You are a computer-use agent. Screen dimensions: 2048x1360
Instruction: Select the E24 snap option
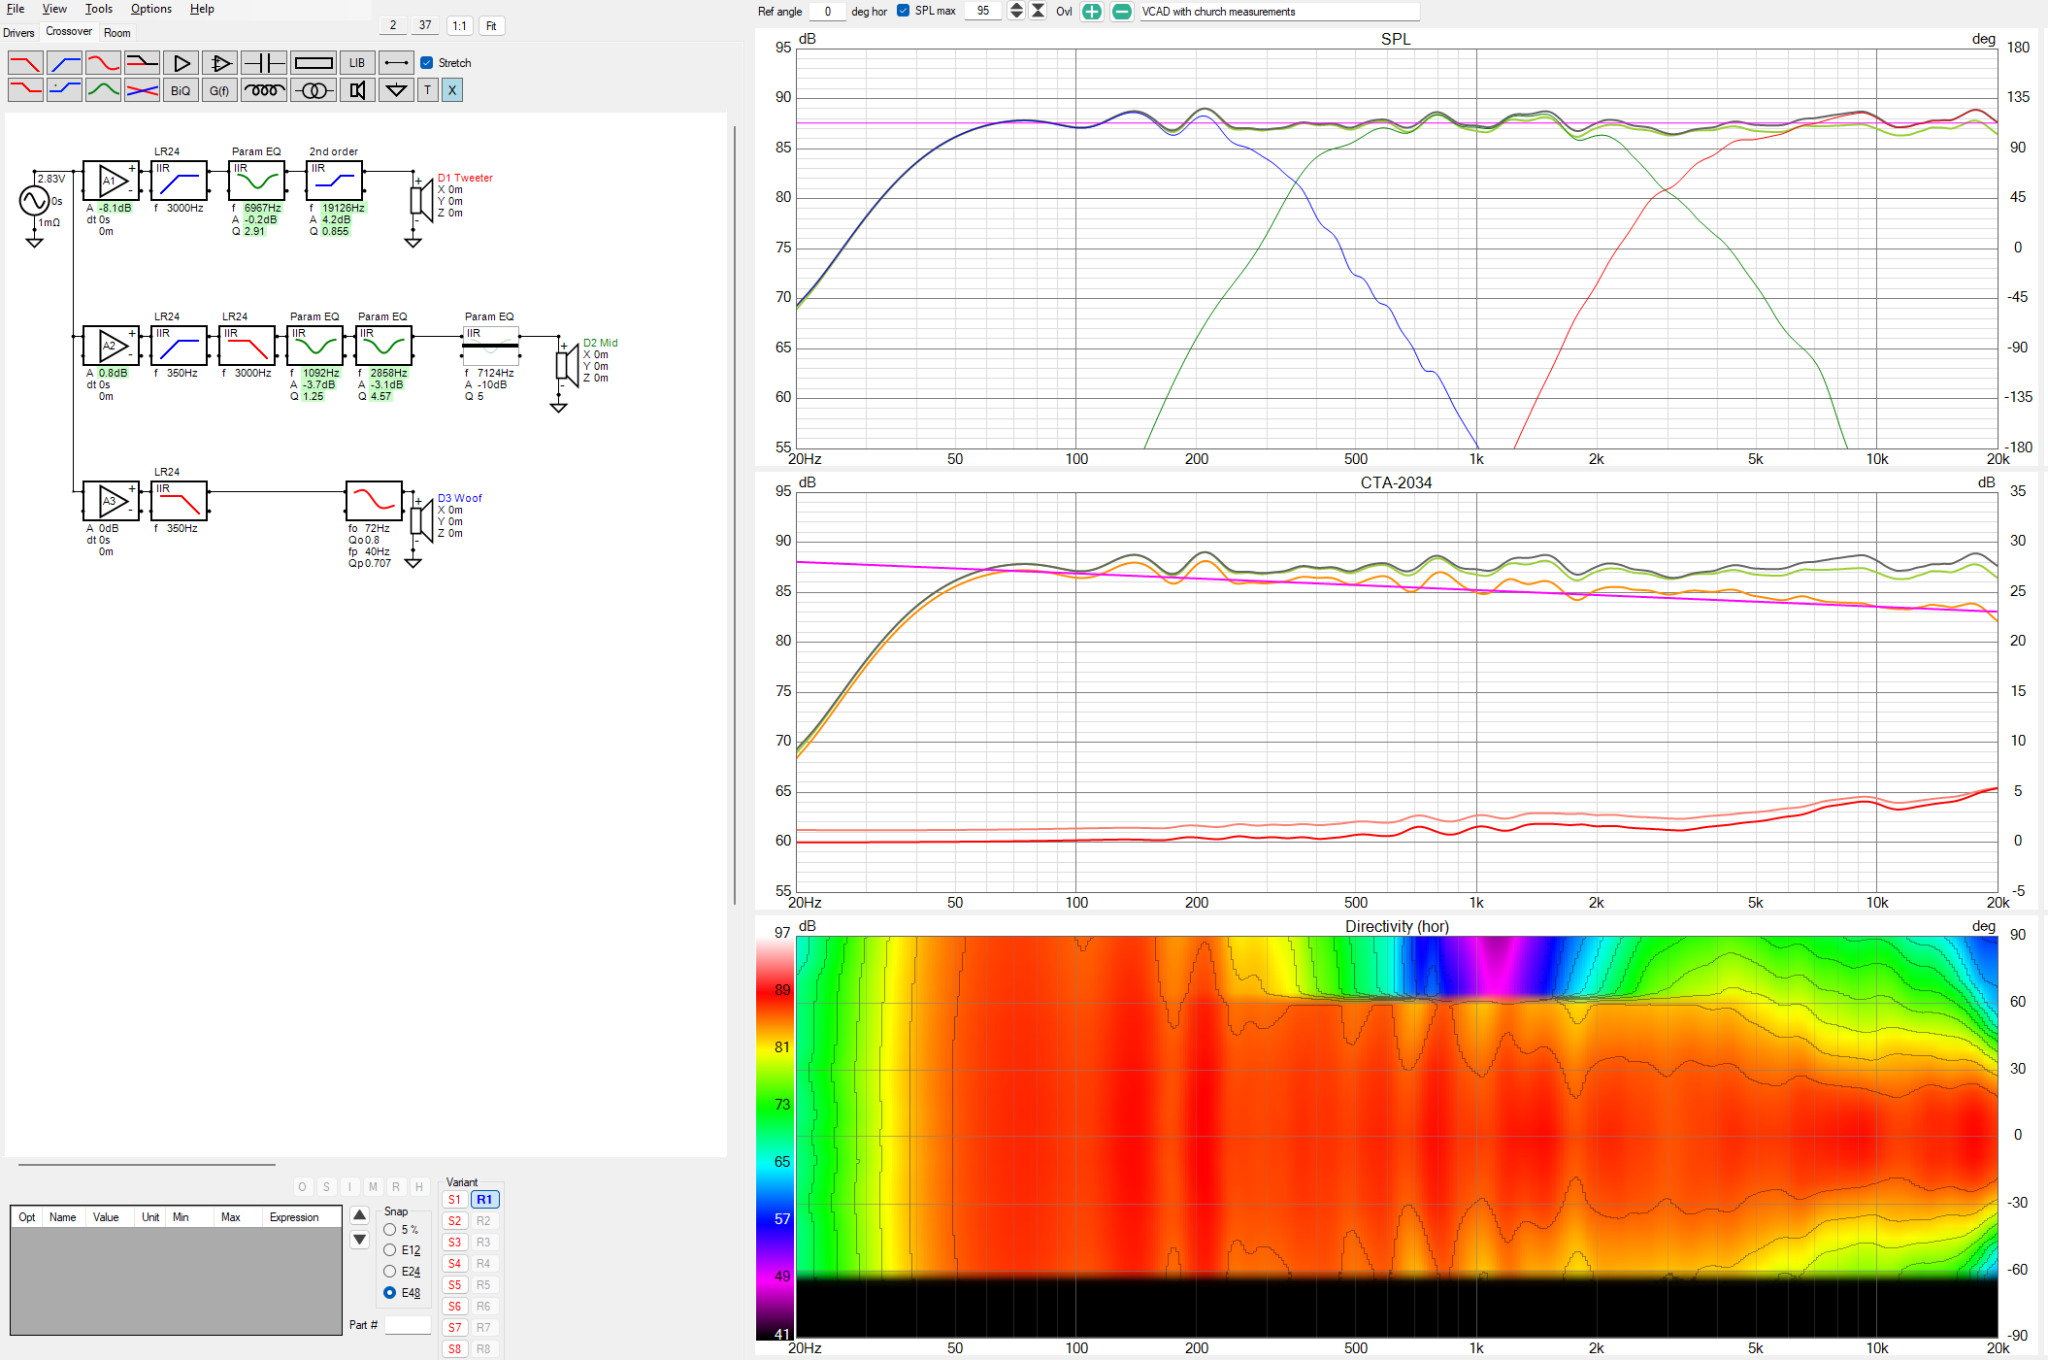click(390, 1272)
